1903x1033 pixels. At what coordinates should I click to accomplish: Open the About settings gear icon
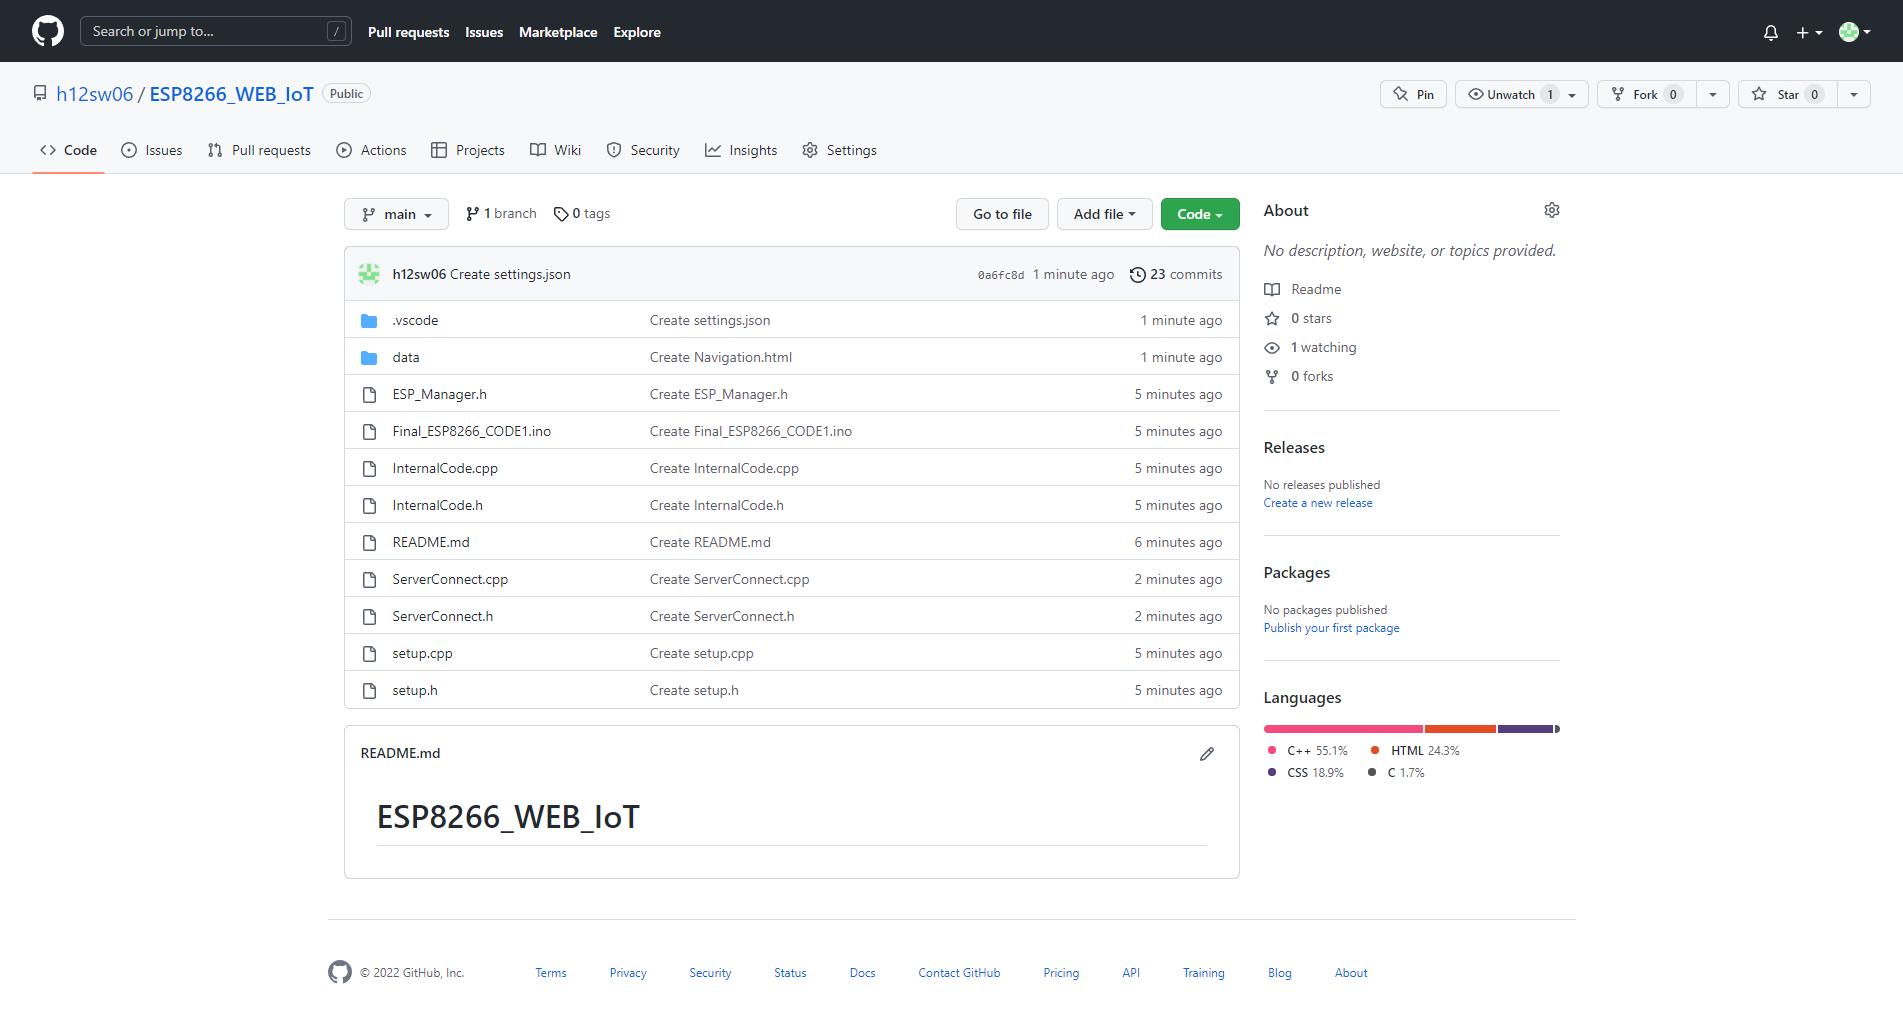coord(1552,210)
